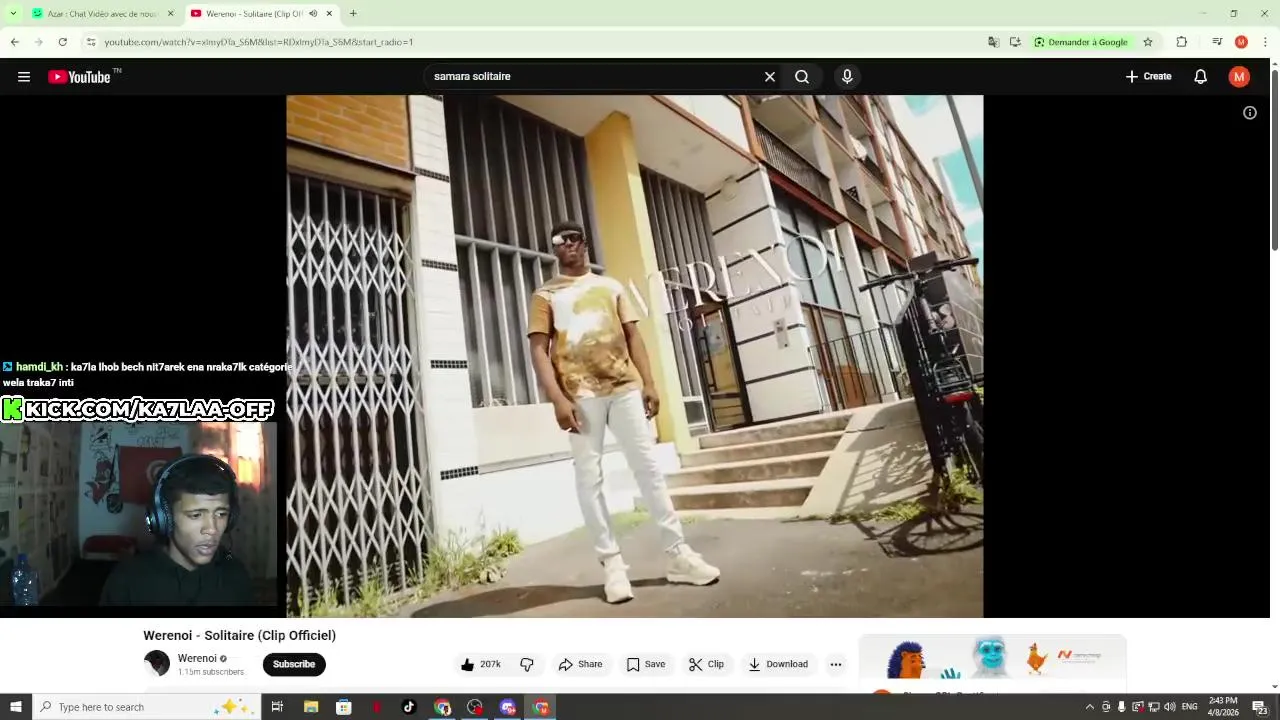Screen dimensions: 1280x720
Task: Reload the page in Chrome
Action: [63, 42]
